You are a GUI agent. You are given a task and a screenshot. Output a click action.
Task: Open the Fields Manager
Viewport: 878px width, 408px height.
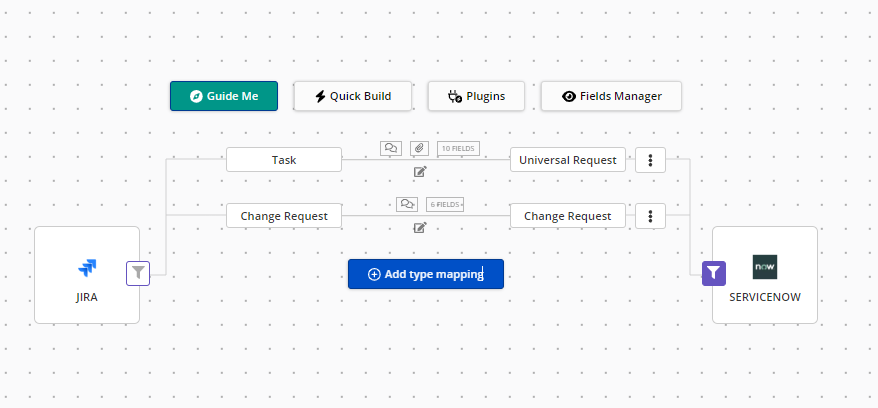(x=611, y=96)
